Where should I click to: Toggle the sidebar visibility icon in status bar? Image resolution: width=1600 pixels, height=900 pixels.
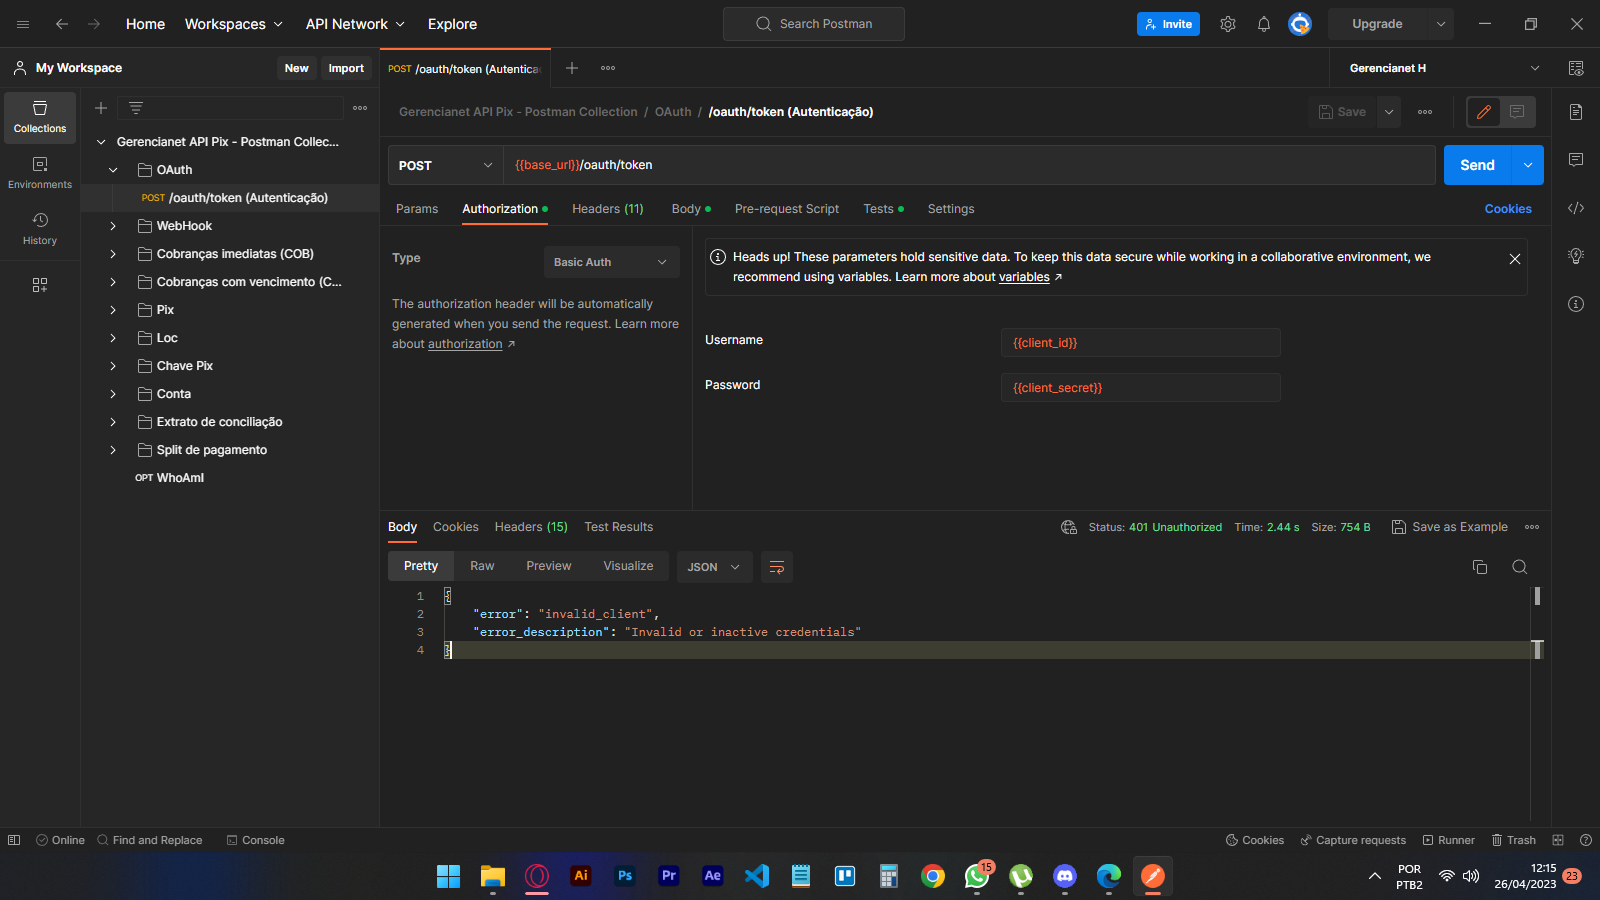click(x=14, y=840)
